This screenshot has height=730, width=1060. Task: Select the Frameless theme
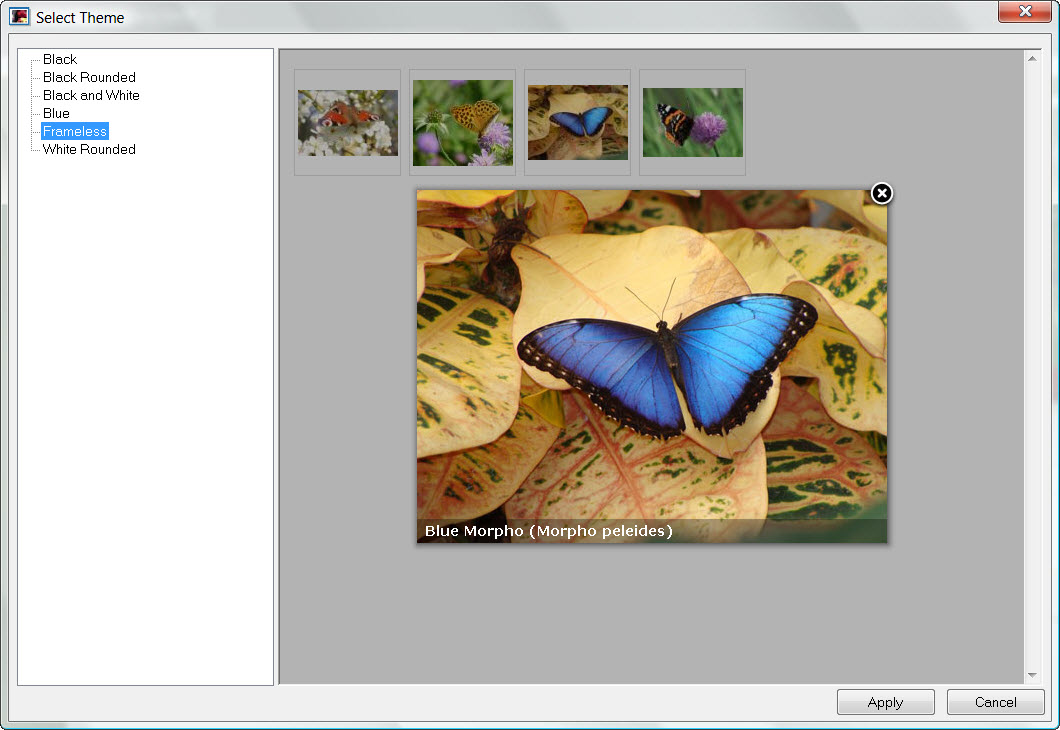(x=75, y=131)
